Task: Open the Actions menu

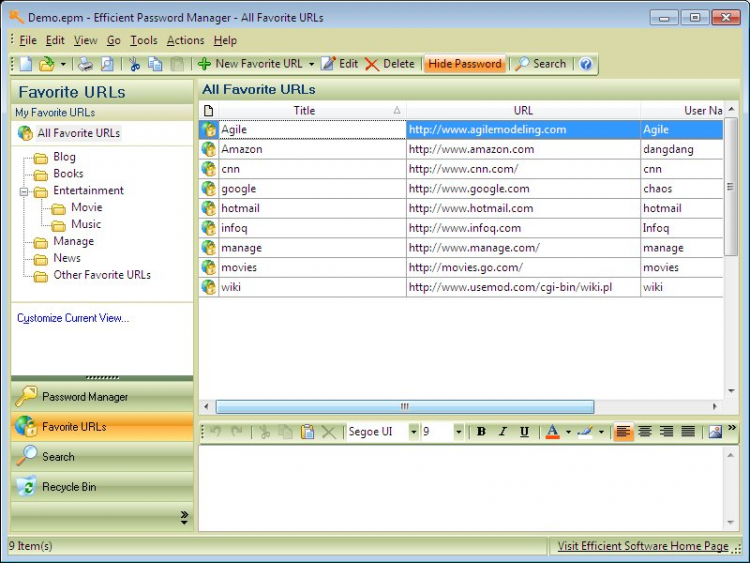Action: [x=185, y=40]
